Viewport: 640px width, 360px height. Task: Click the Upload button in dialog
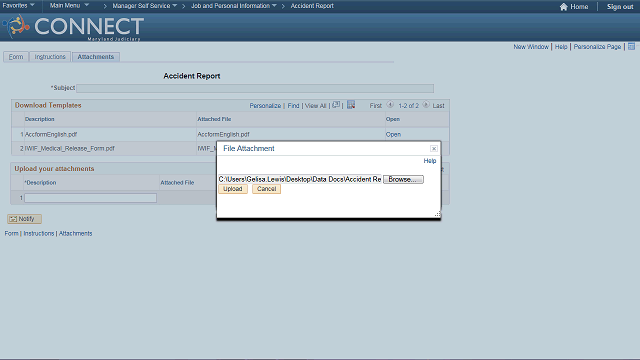[x=233, y=189]
